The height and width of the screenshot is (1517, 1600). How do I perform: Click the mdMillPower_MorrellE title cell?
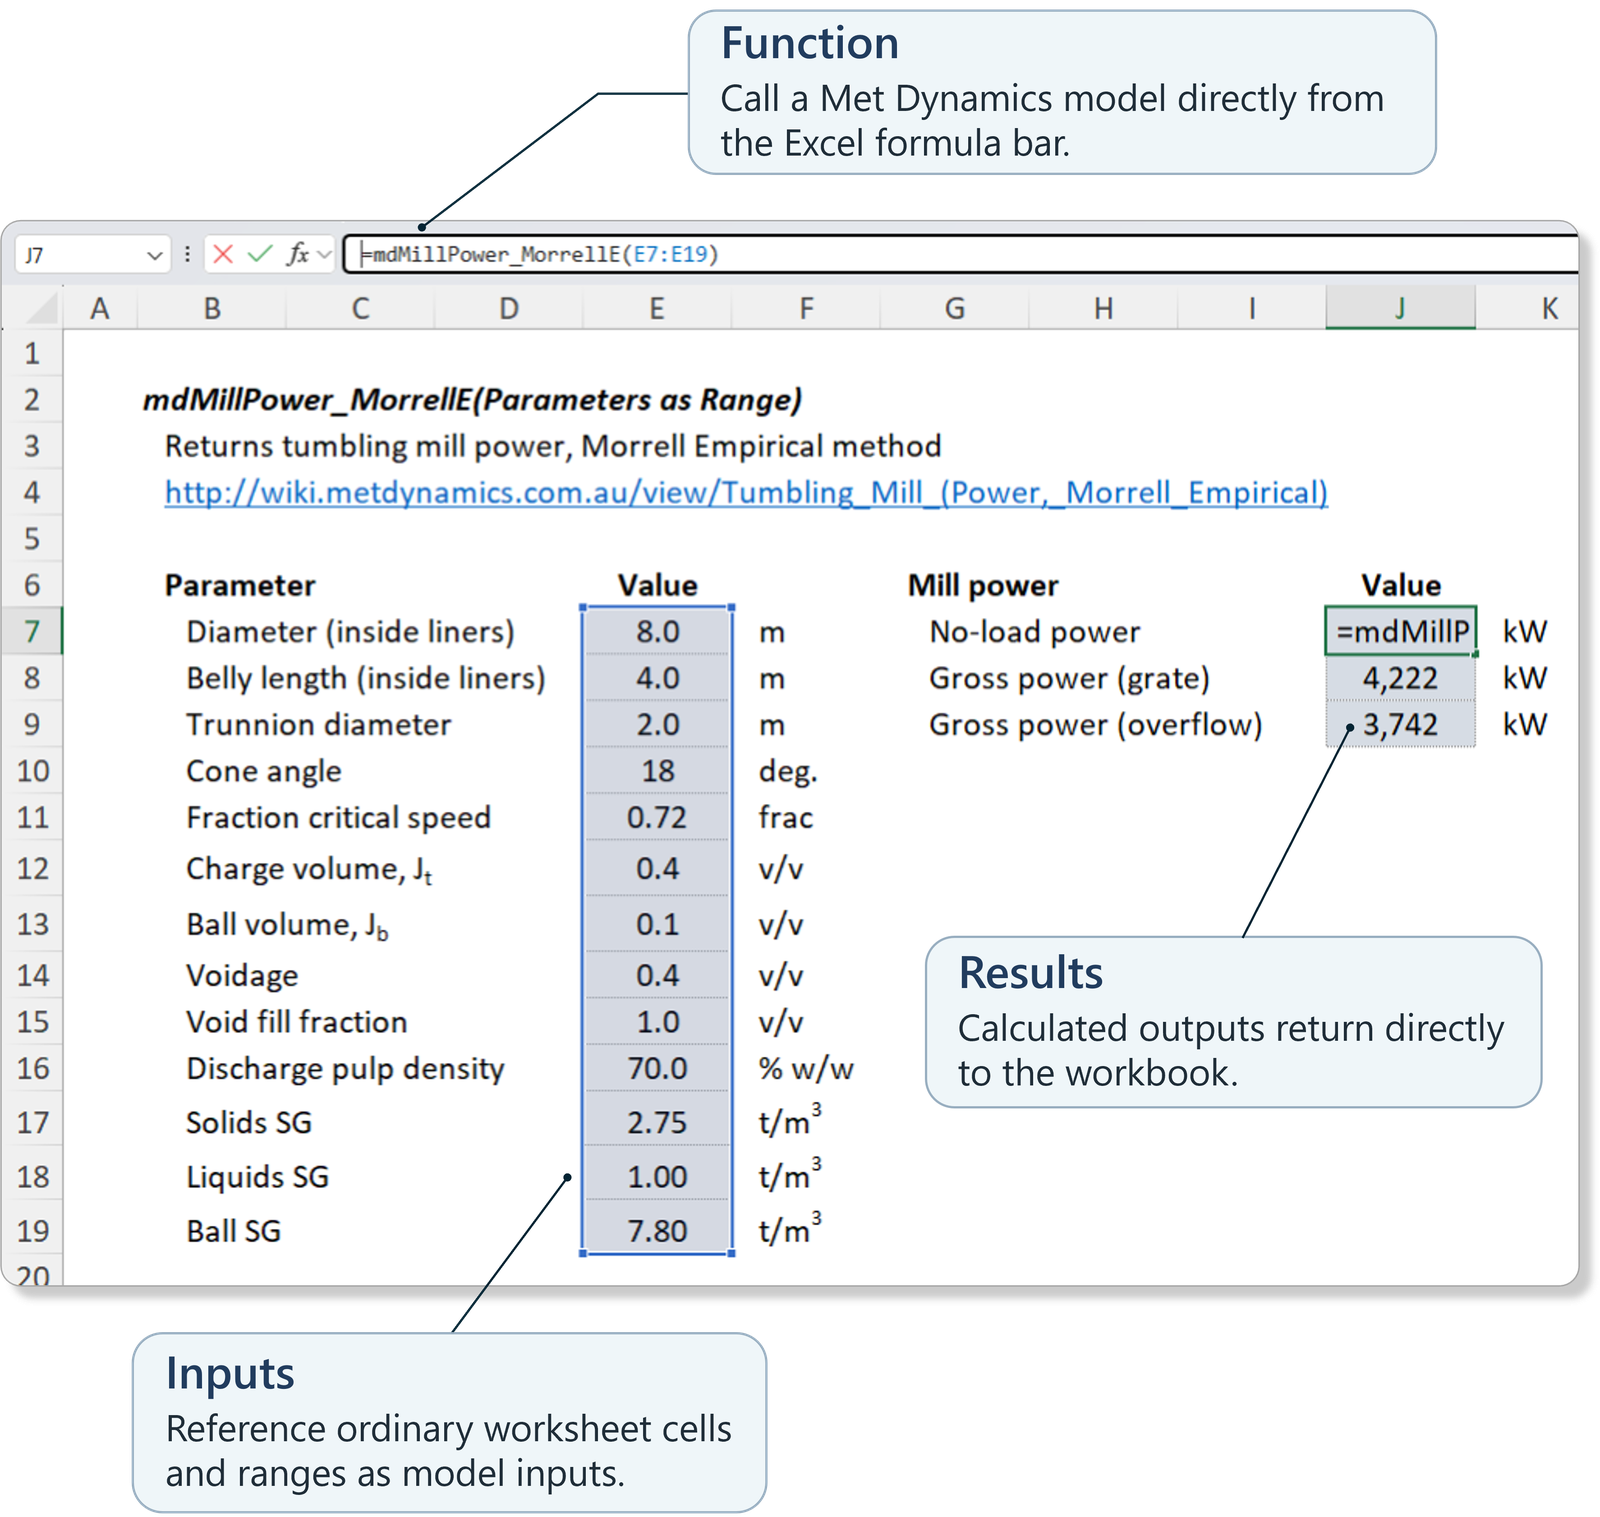[472, 400]
